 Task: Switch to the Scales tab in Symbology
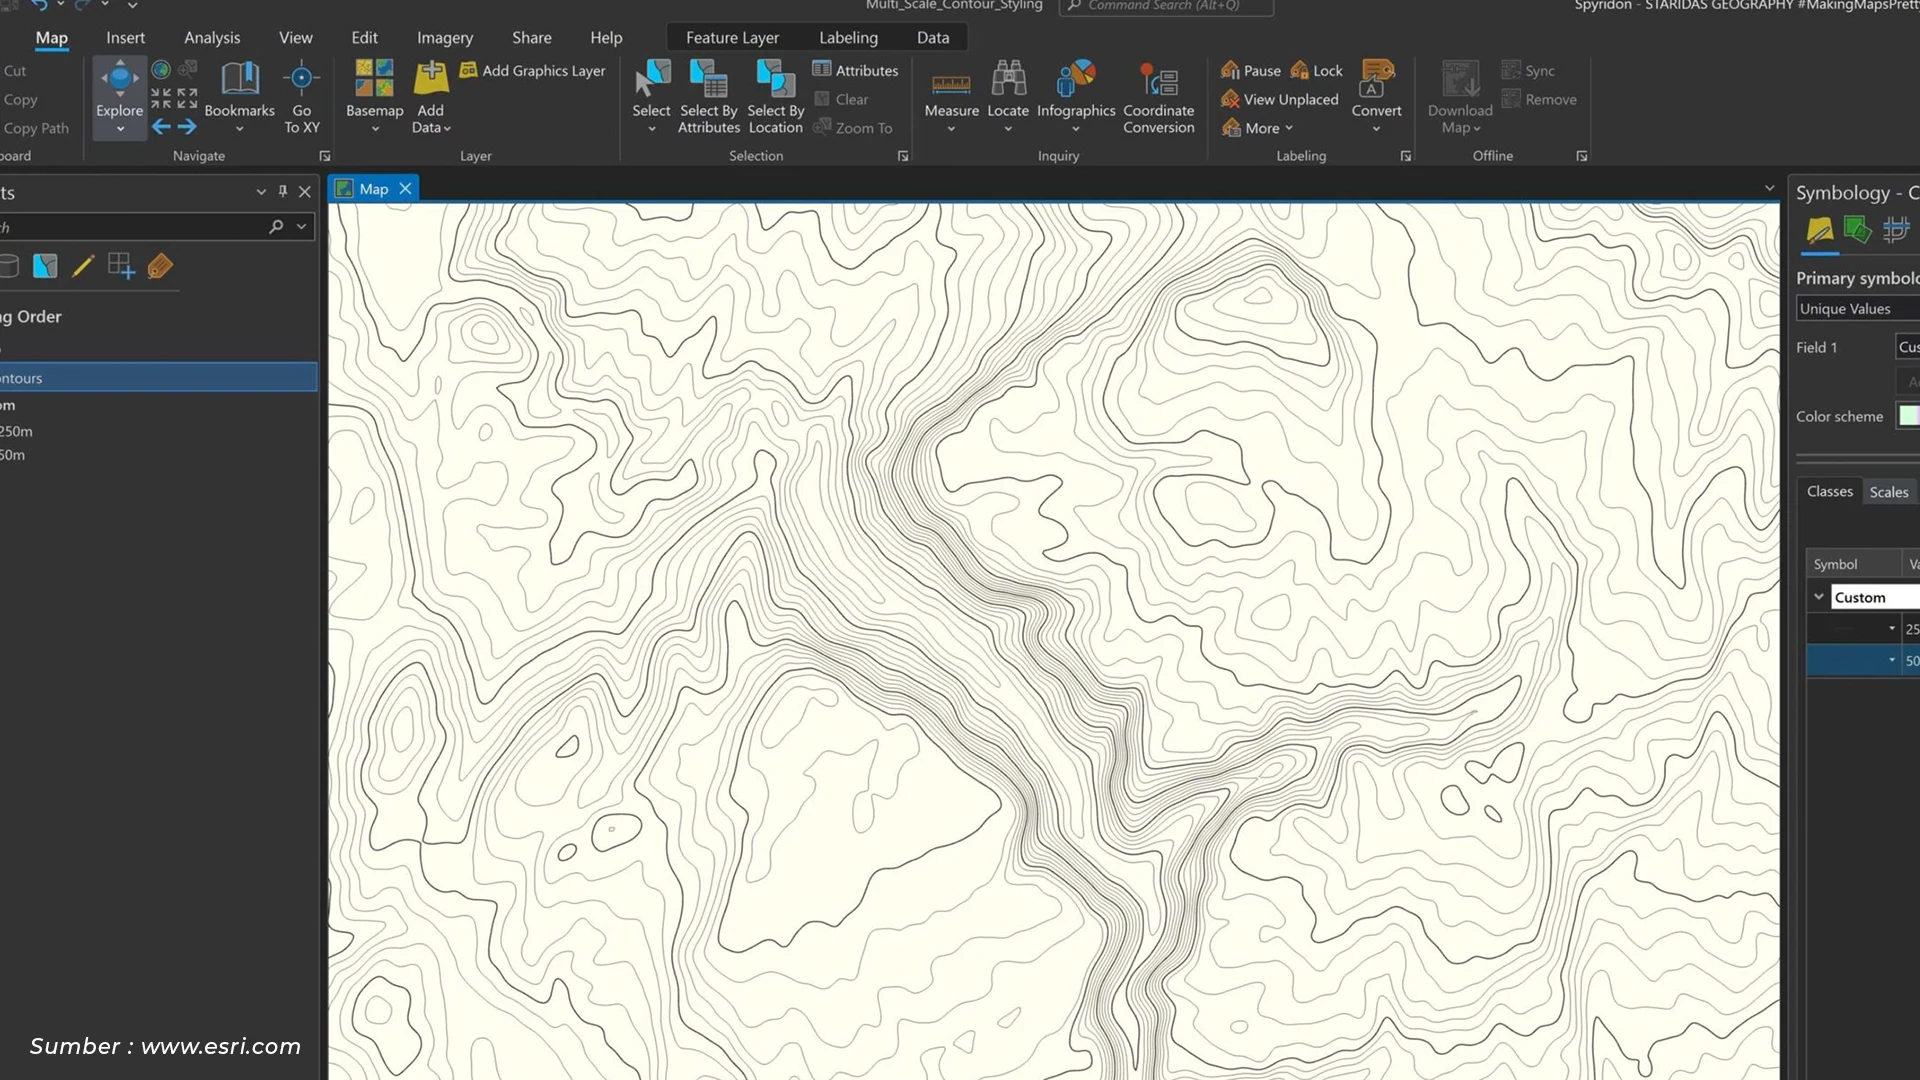(1888, 491)
